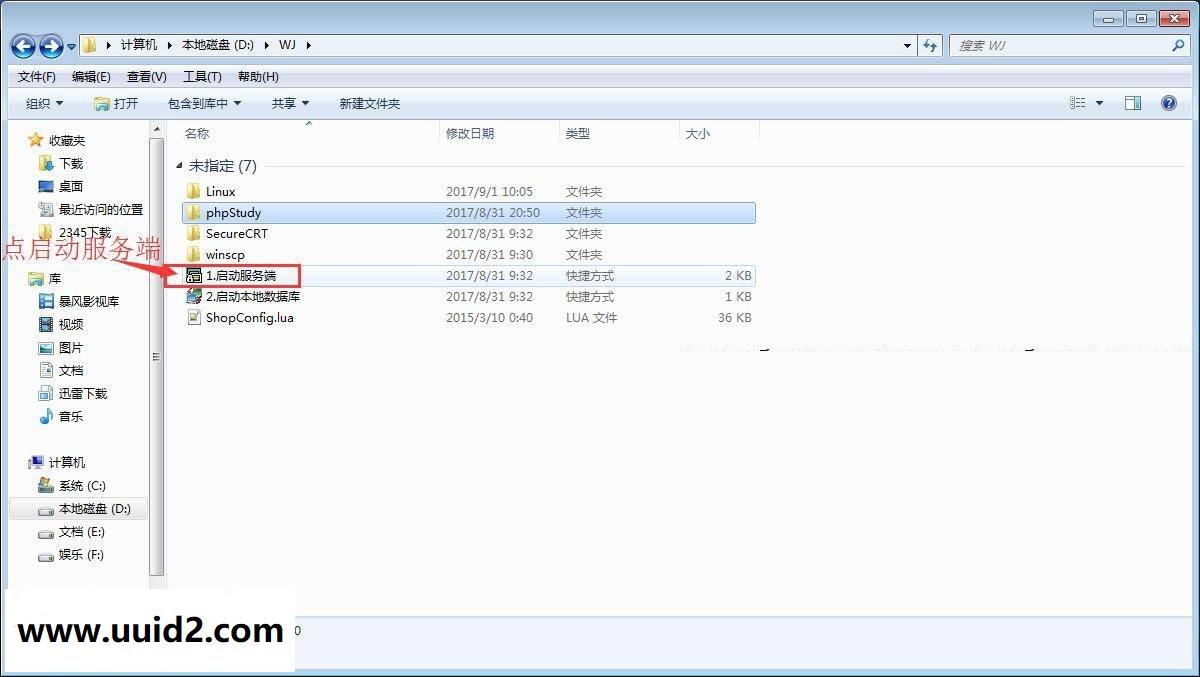The height and width of the screenshot is (677, 1200).
Task: Open help via the question mark icon
Action: [1168, 102]
